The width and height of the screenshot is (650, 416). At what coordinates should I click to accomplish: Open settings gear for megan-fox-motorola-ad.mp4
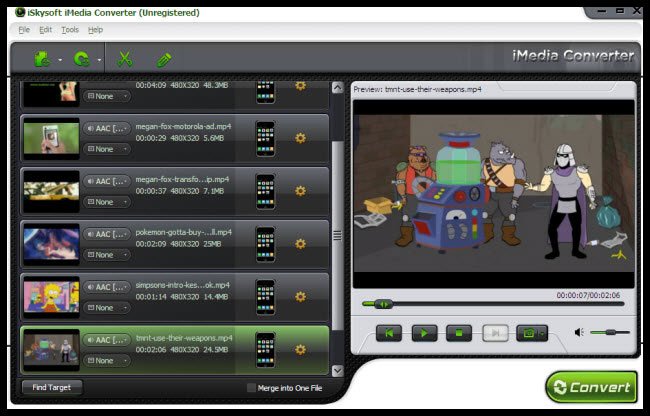point(301,138)
